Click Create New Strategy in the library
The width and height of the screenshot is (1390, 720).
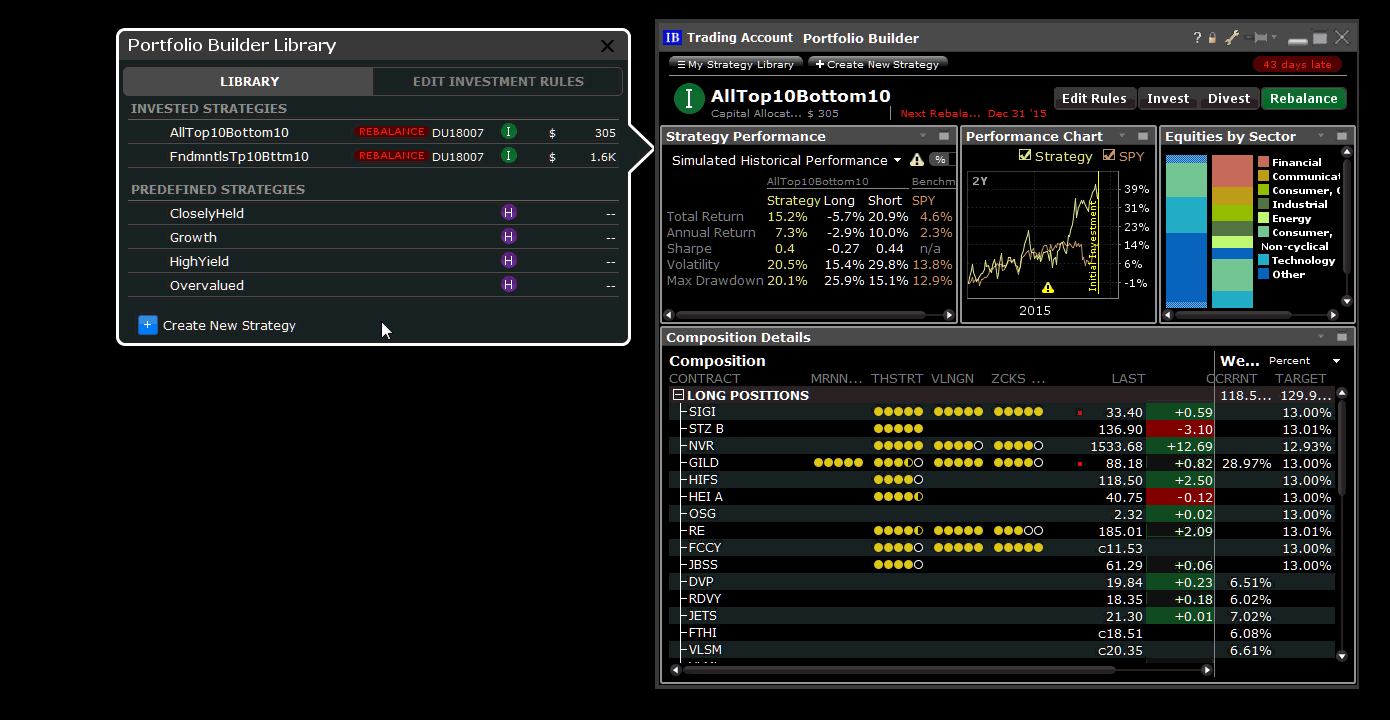pos(229,325)
